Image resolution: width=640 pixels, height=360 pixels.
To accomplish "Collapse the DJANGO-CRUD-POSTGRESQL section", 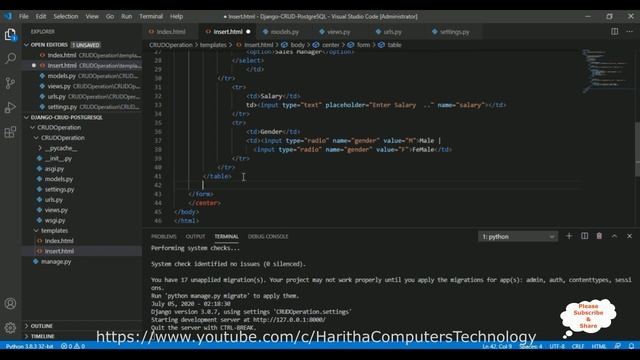I will (x=27, y=117).
